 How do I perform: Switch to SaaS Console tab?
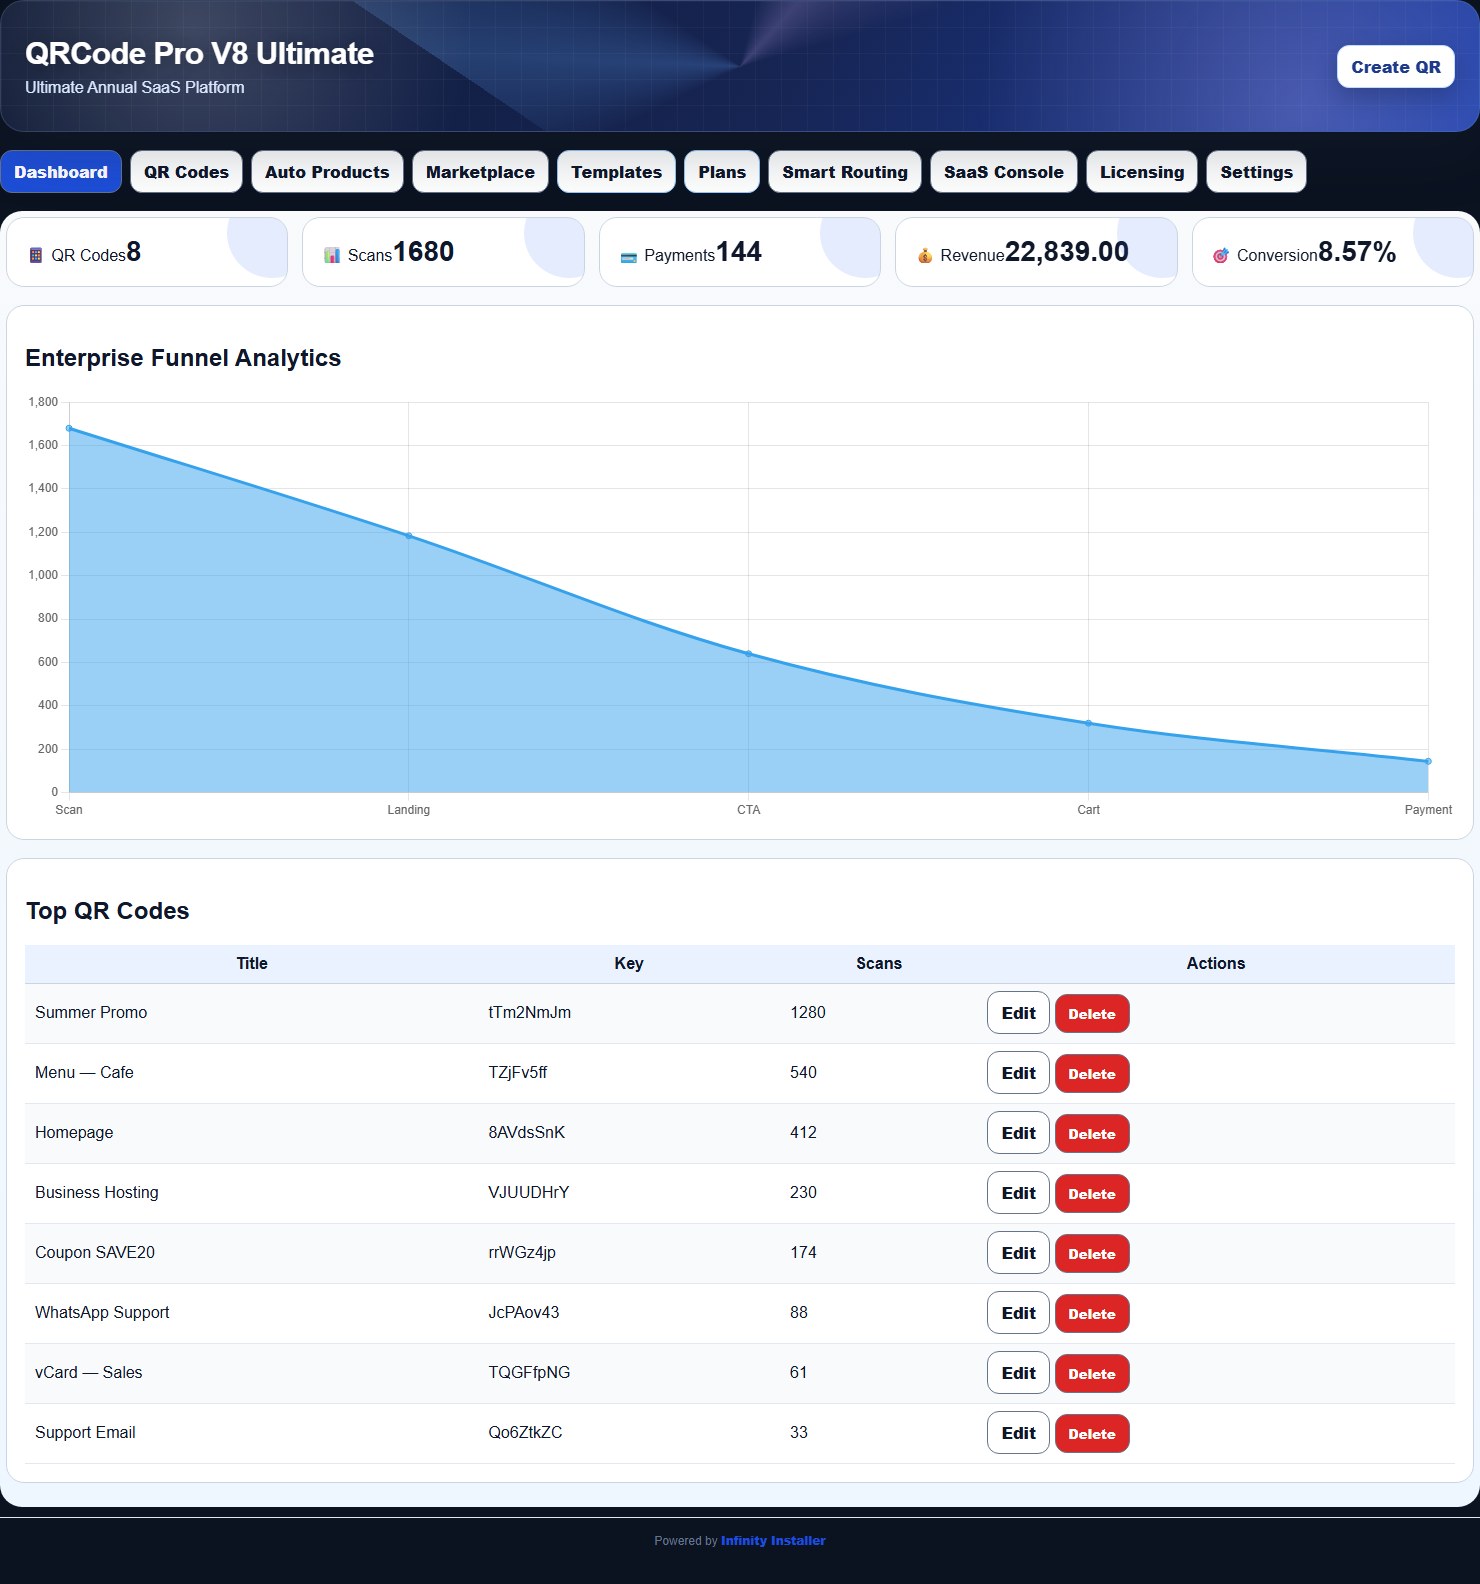[x=1004, y=172]
